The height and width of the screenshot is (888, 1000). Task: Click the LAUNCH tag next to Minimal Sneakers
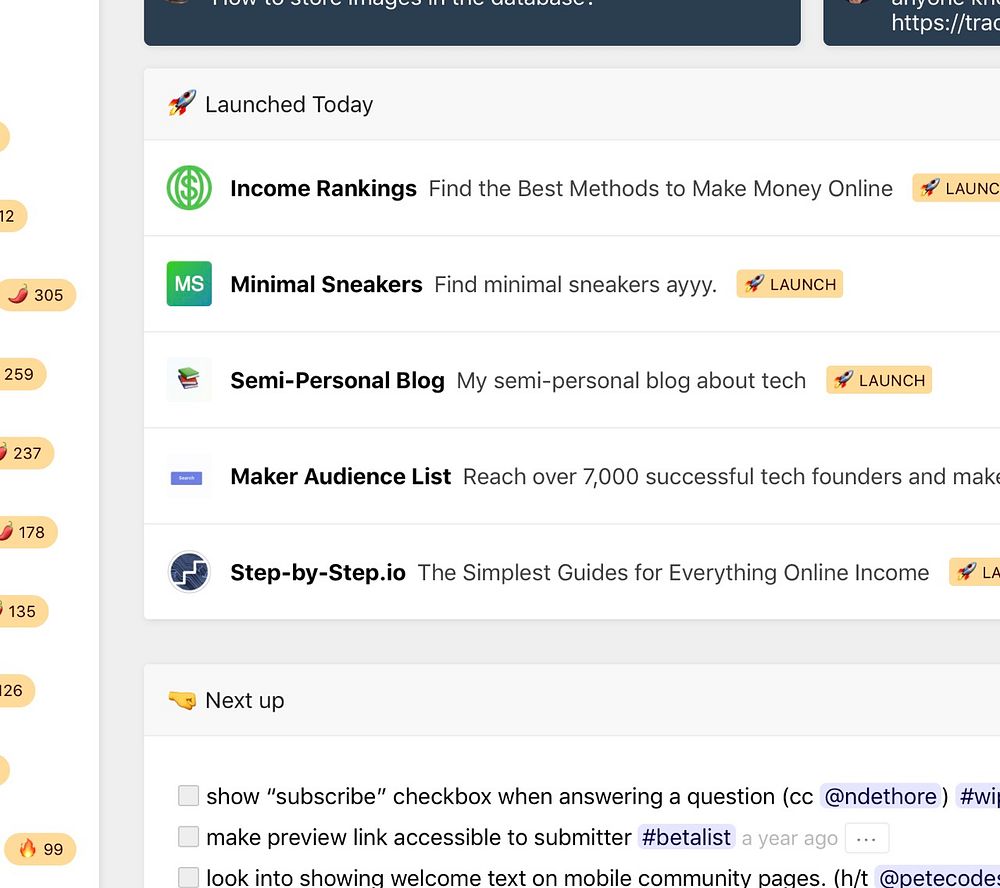pos(790,284)
